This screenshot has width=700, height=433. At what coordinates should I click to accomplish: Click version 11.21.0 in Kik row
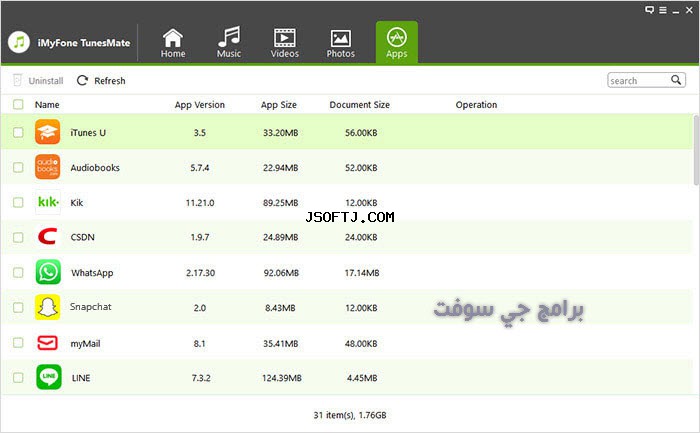(200, 203)
